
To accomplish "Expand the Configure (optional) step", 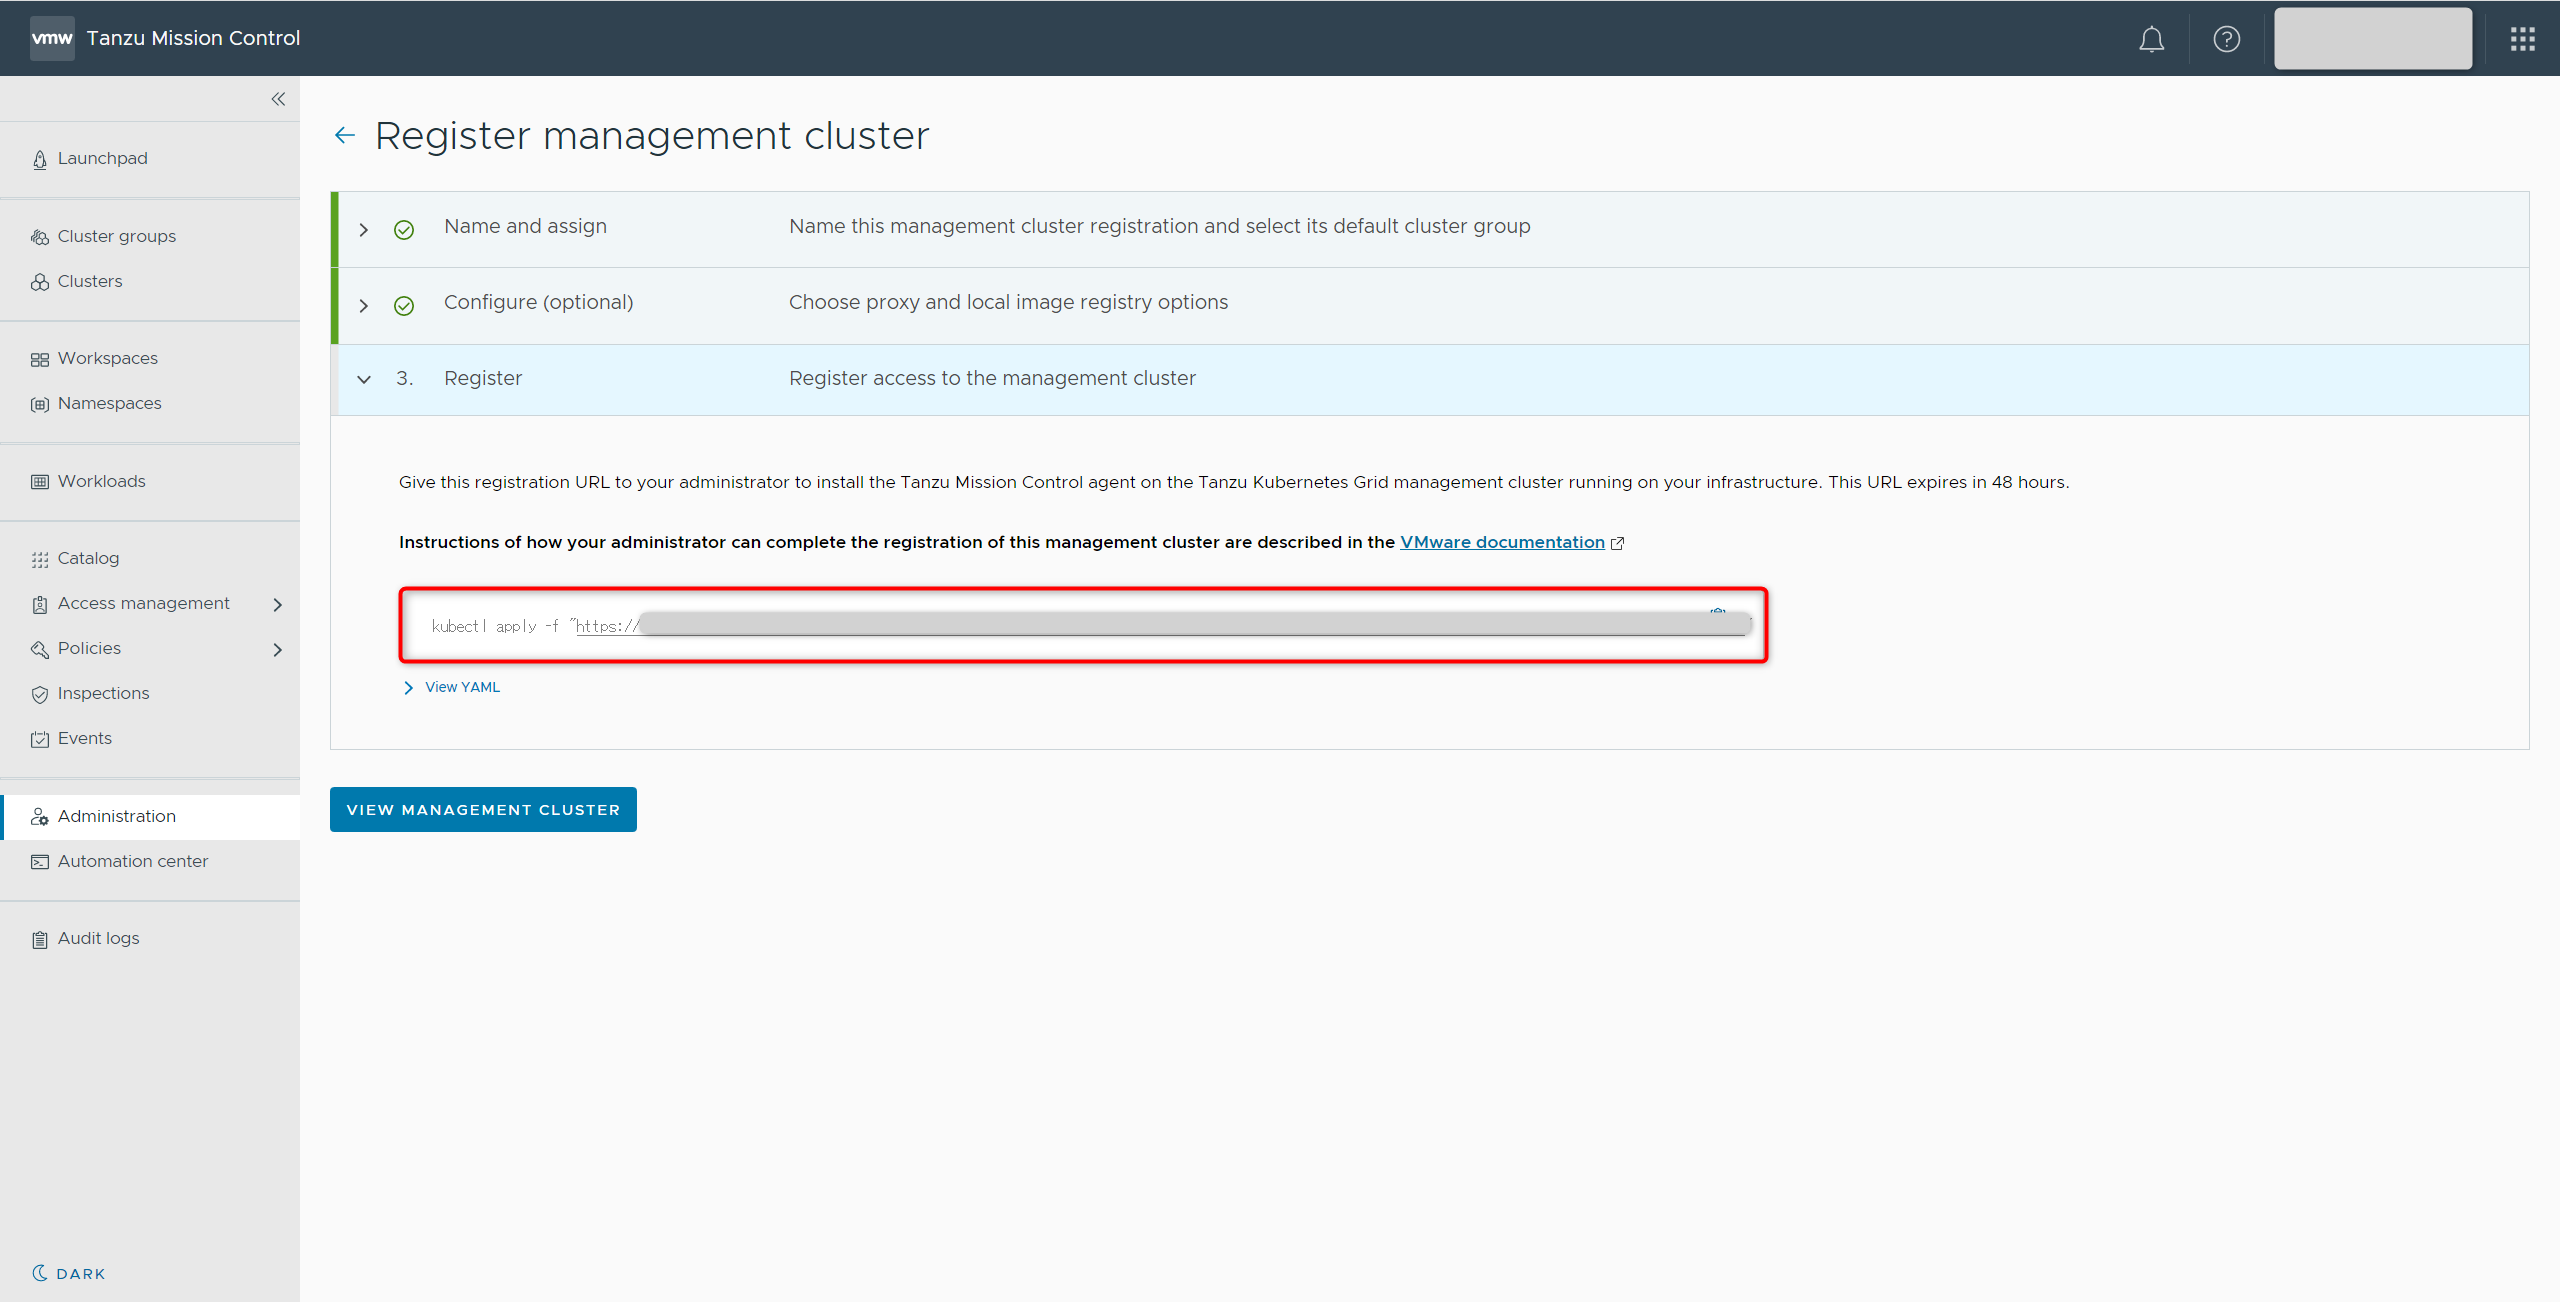I will point(364,306).
